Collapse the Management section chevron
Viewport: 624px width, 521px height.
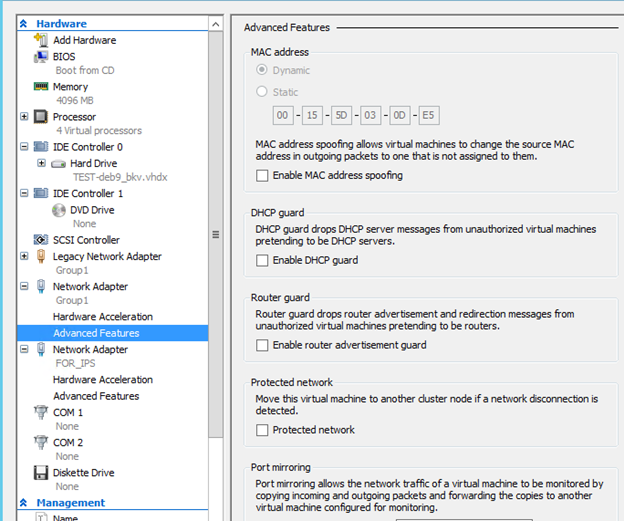[23, 503]
